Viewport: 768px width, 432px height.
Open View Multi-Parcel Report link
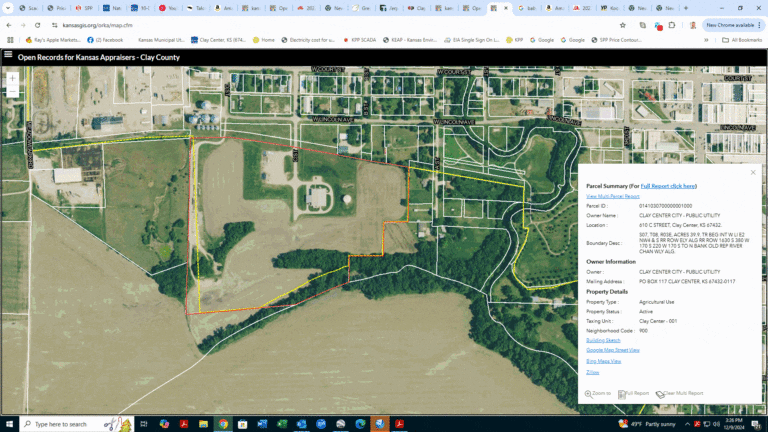[x=612, y=196]
